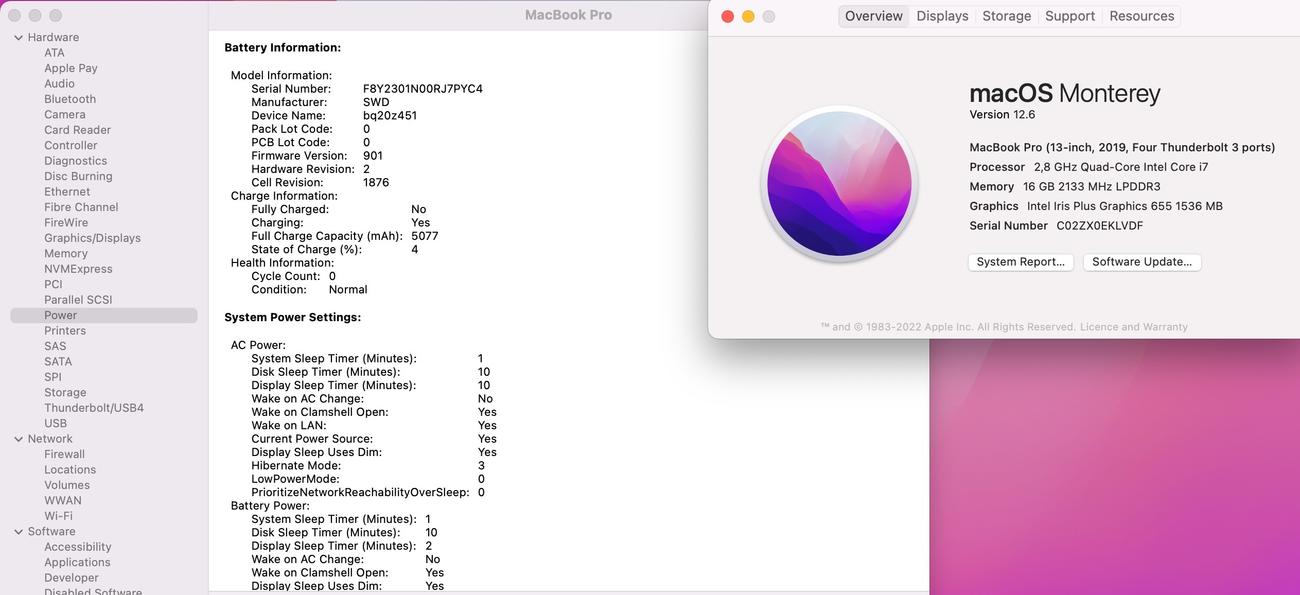Screen dimensions: 1300x595
Task: Select Firewall under Network
Action: (64, 454)
